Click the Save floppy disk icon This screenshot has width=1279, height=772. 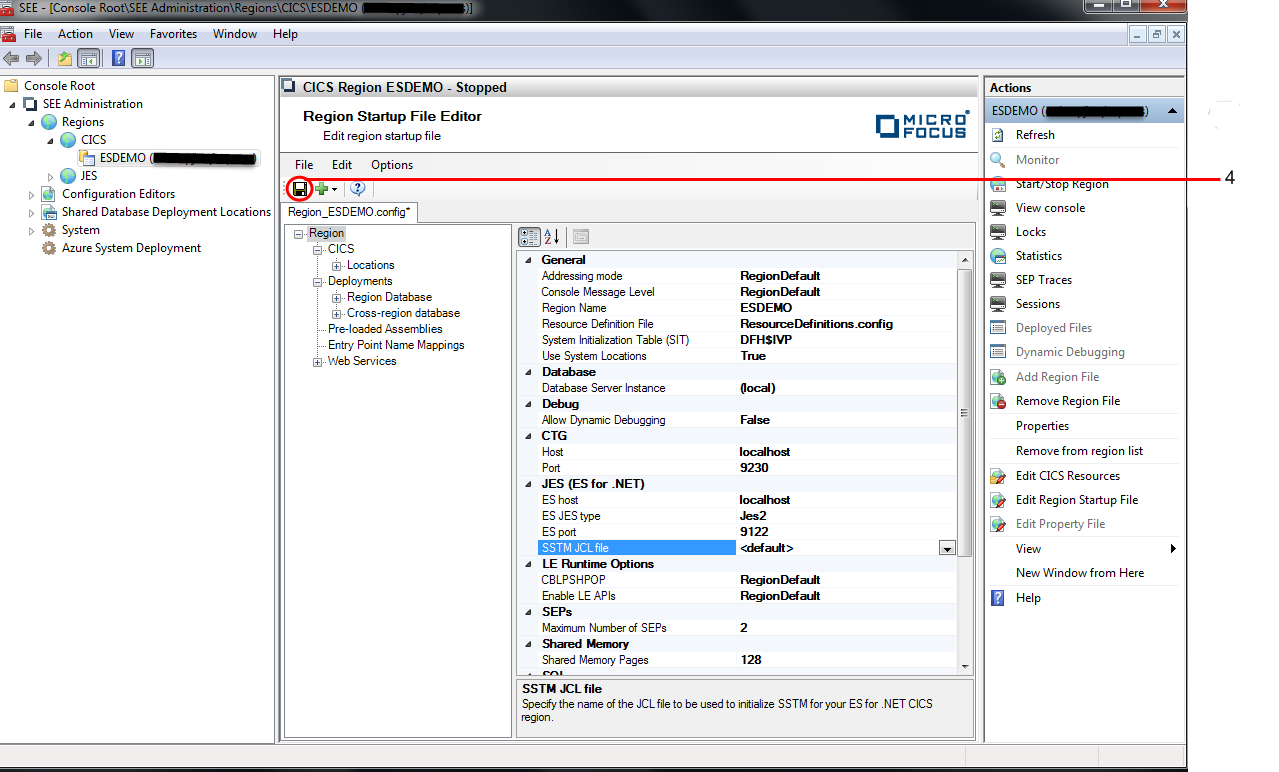coord(299,189)
